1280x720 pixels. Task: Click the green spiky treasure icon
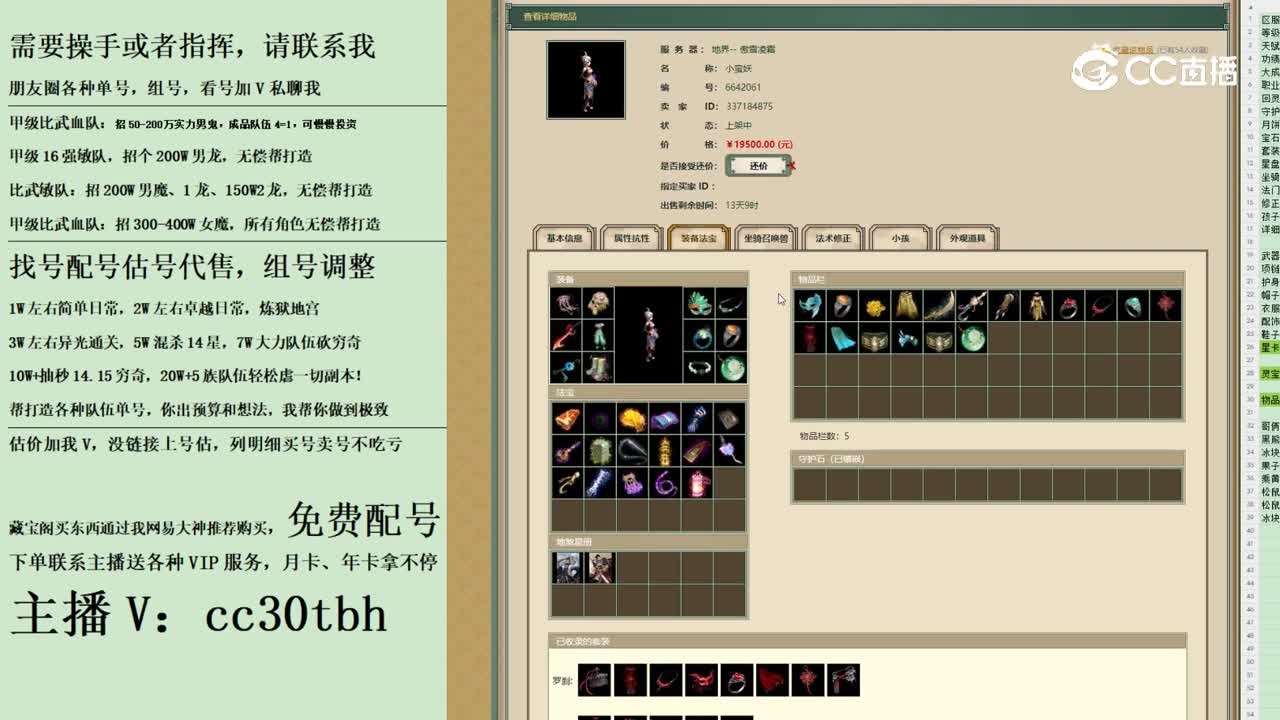[599, 451]
